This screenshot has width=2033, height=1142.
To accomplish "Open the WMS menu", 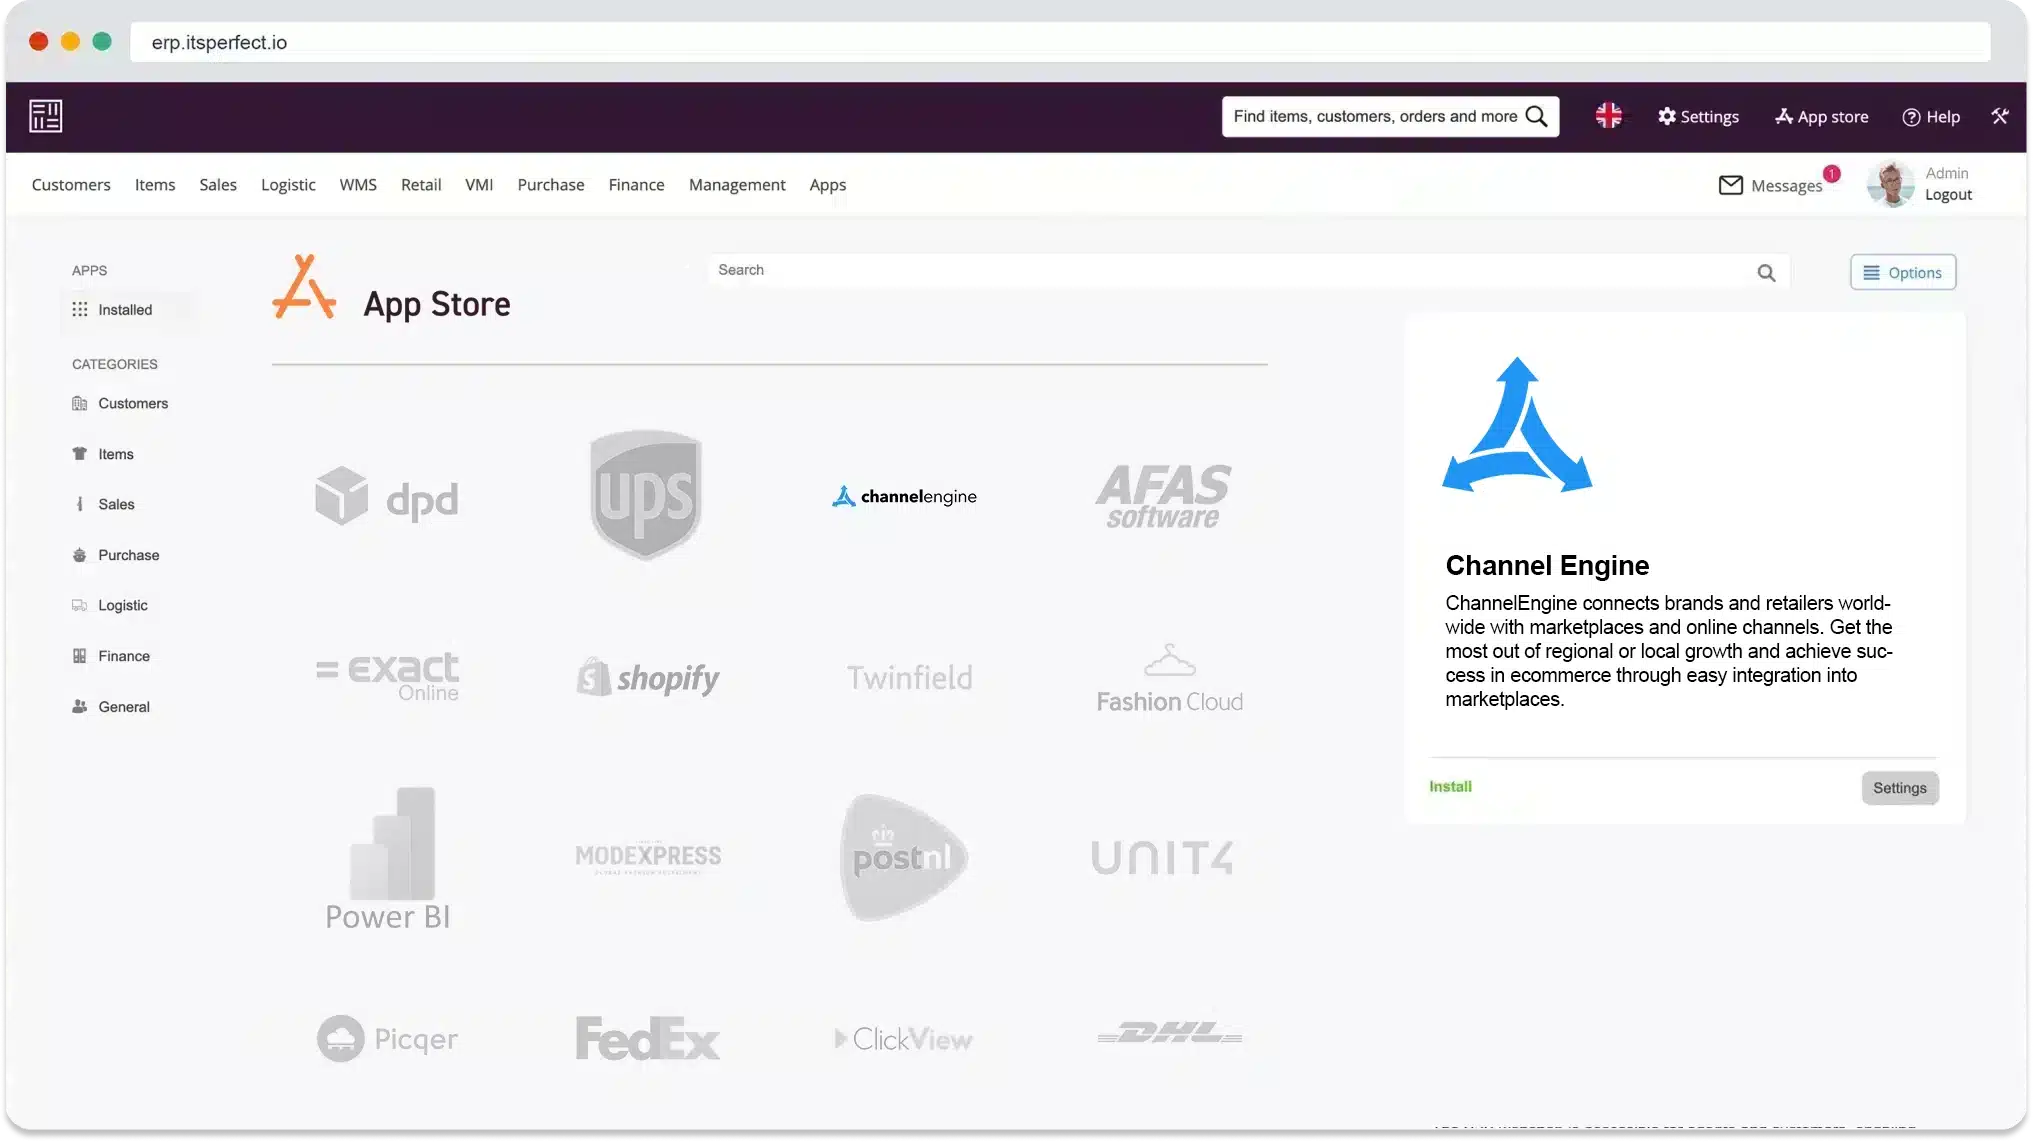I will click(x=358, y=185).
